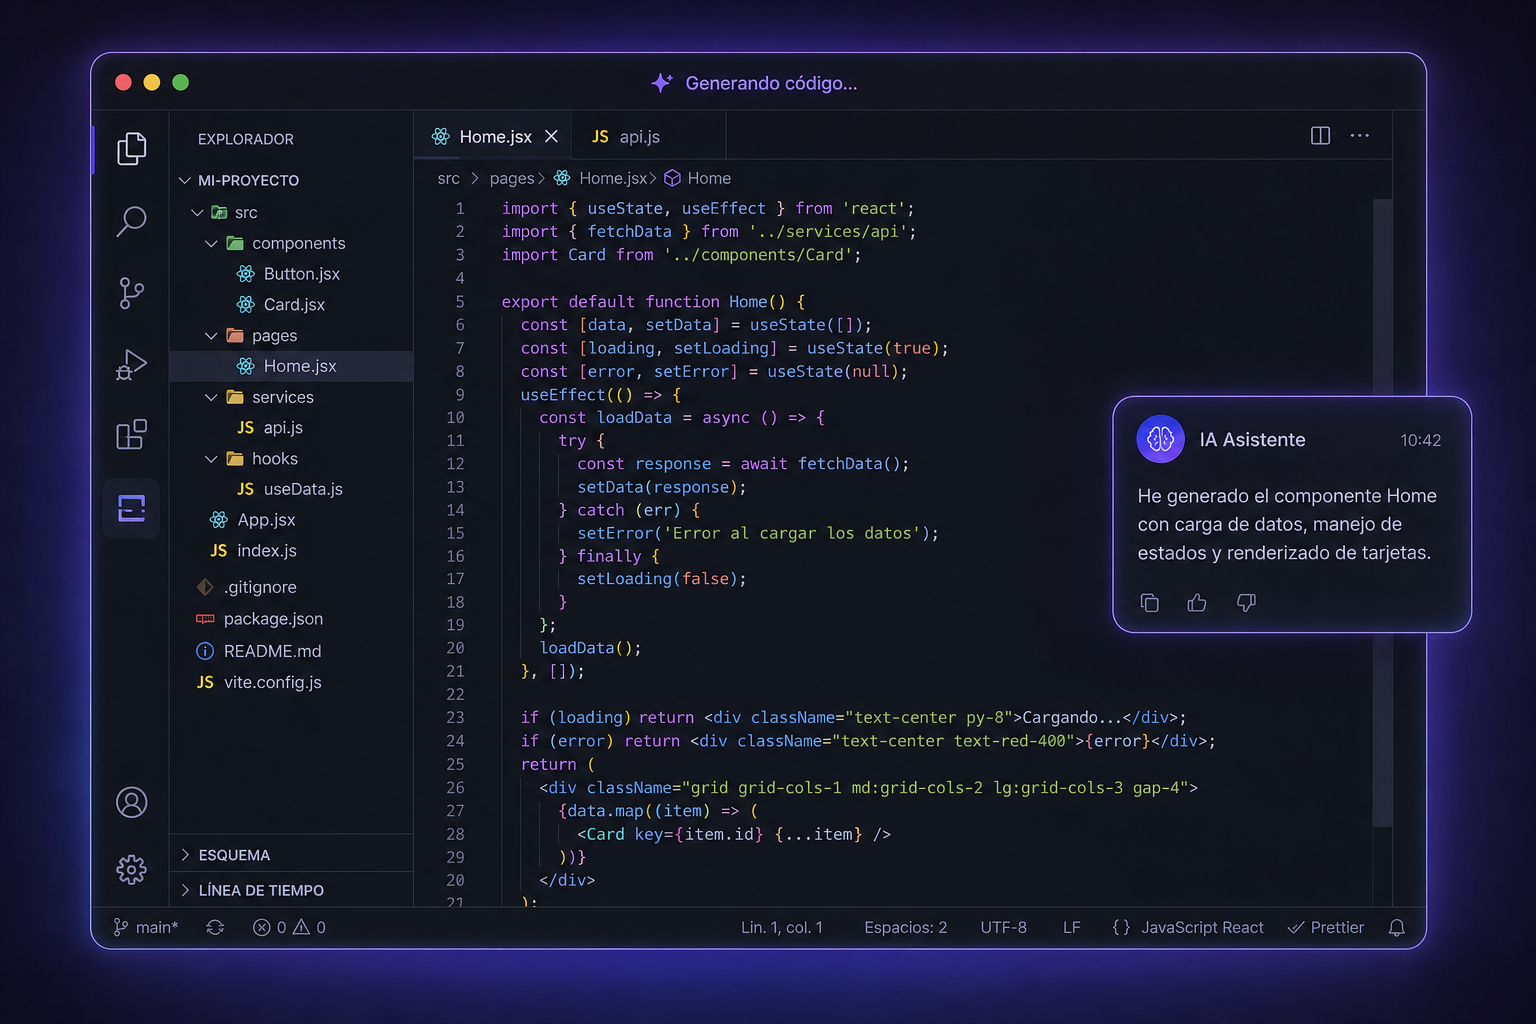1536x1024 pixels.
Task: Click the warnings triangle in status bar
Action: (301, 928)
